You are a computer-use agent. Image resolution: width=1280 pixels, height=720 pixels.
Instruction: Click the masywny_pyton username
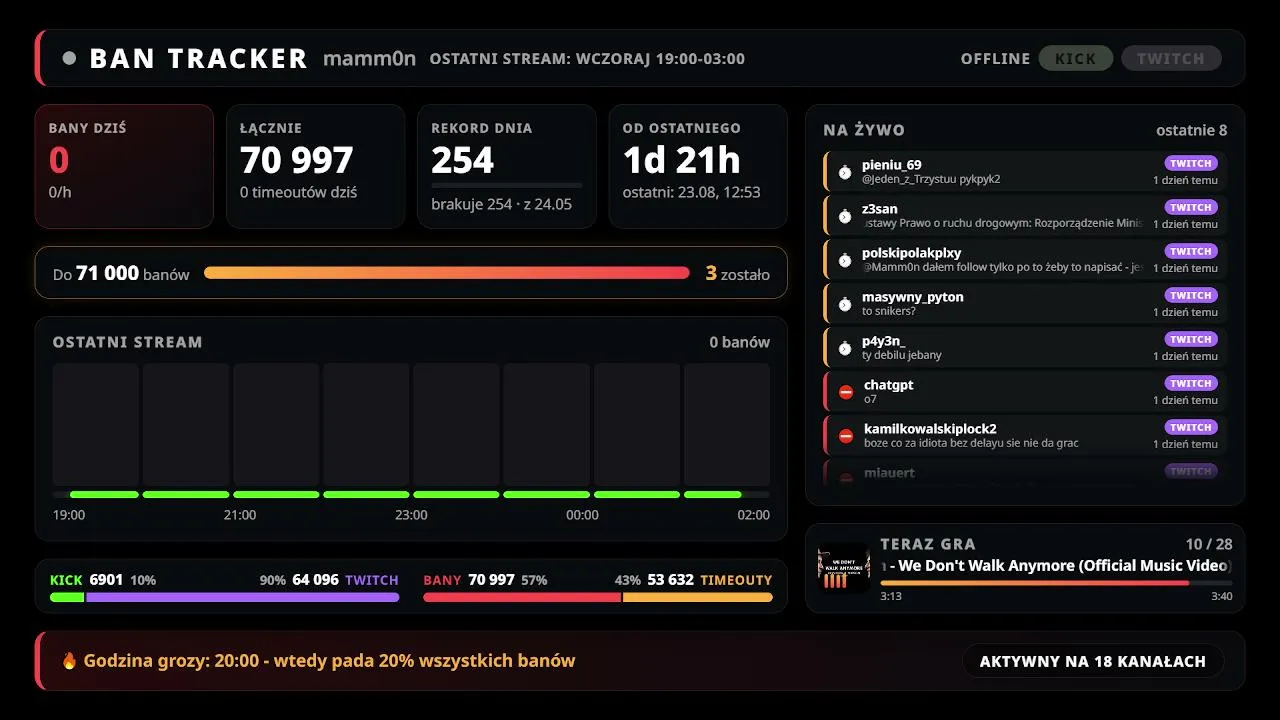[913, 297]
